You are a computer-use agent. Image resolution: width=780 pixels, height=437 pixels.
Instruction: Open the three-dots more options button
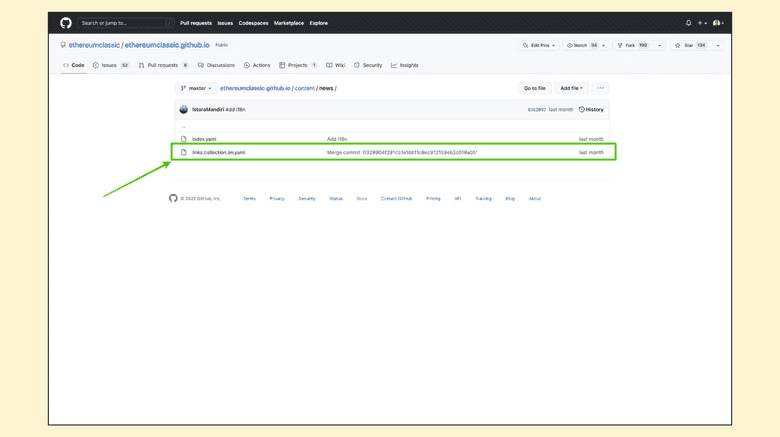[600, 88]
